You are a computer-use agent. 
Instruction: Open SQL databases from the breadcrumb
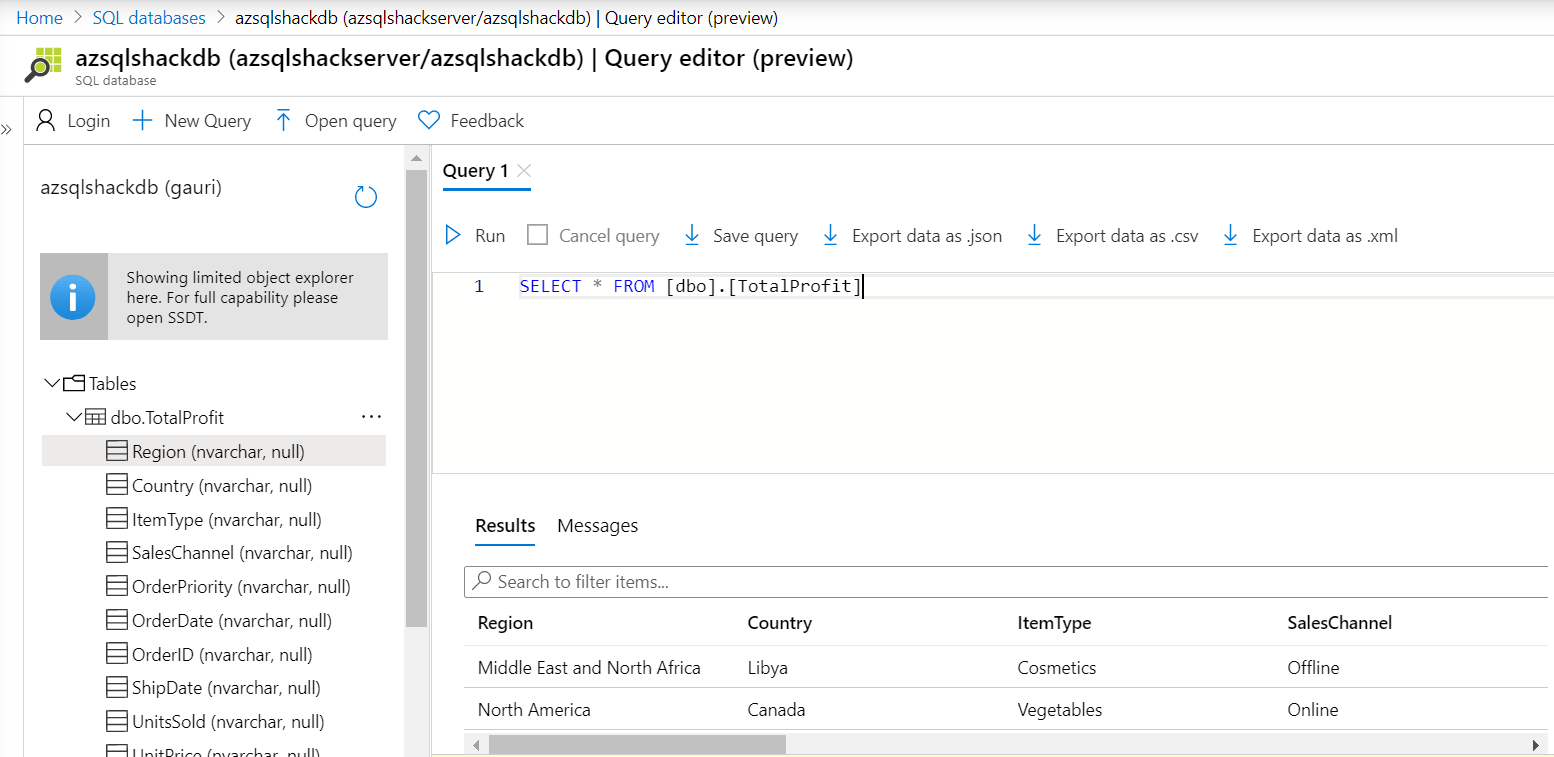148,17
